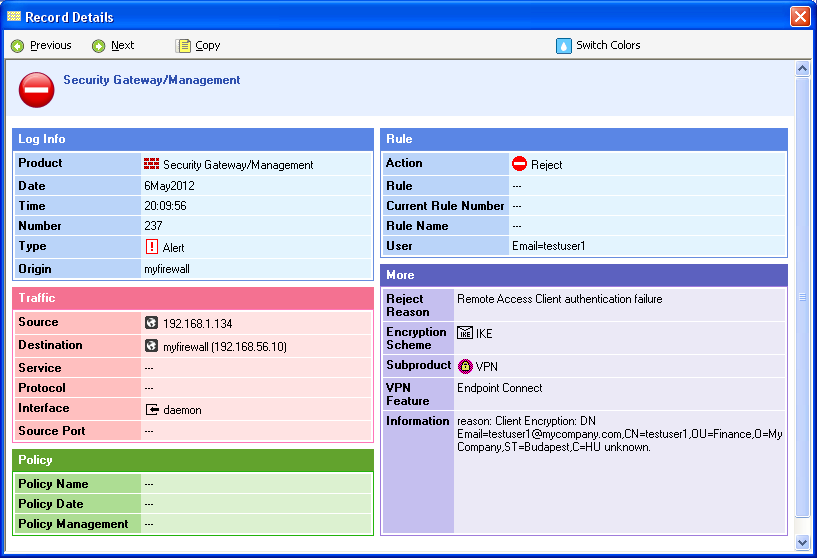
Task: Click the green Next arrow icon
Action: click(98, 46)
